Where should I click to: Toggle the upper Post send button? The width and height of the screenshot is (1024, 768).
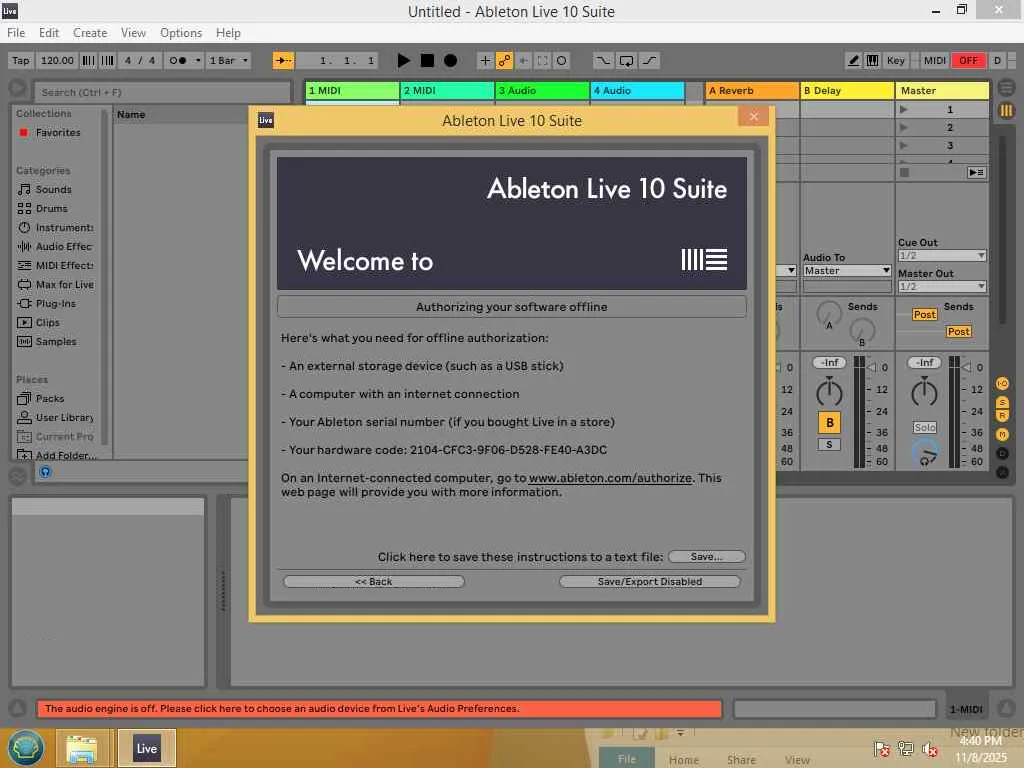924,315
